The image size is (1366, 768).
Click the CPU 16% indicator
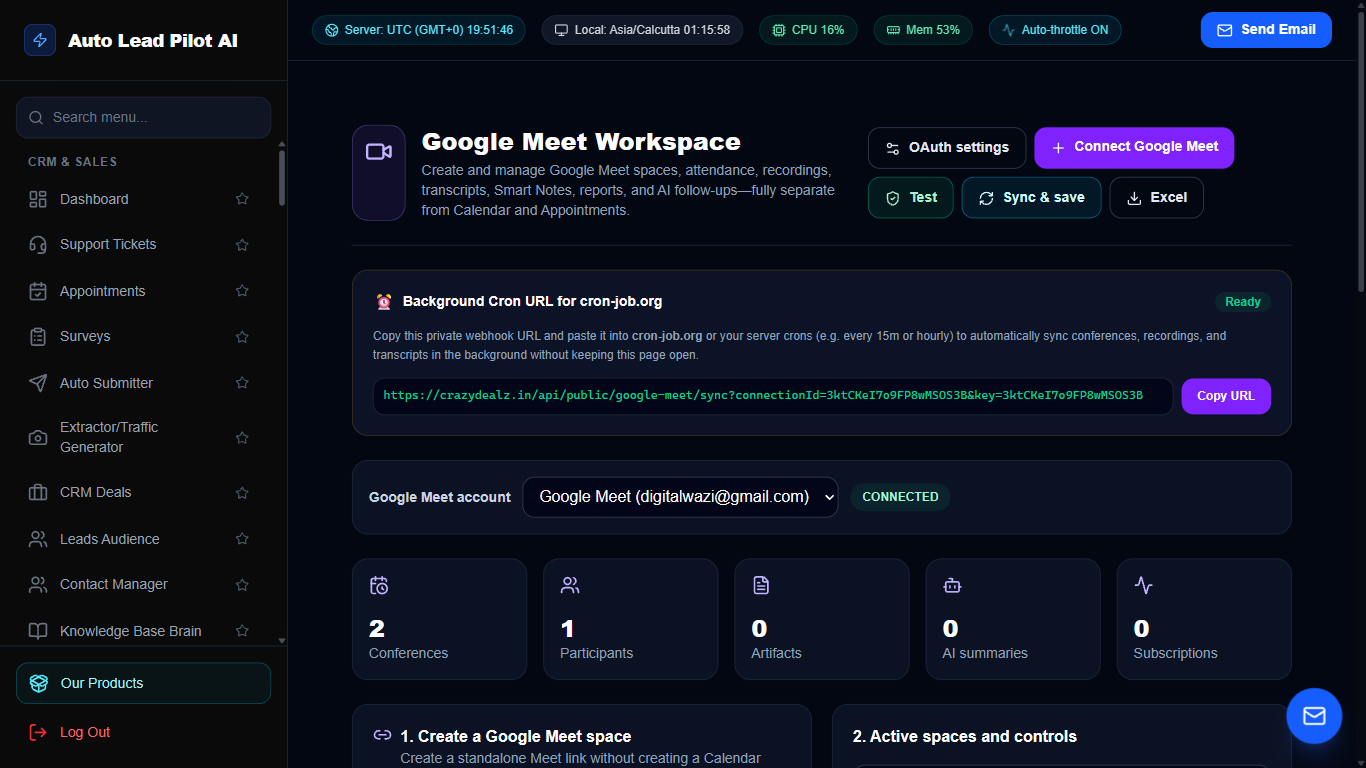tap(808, 30)
